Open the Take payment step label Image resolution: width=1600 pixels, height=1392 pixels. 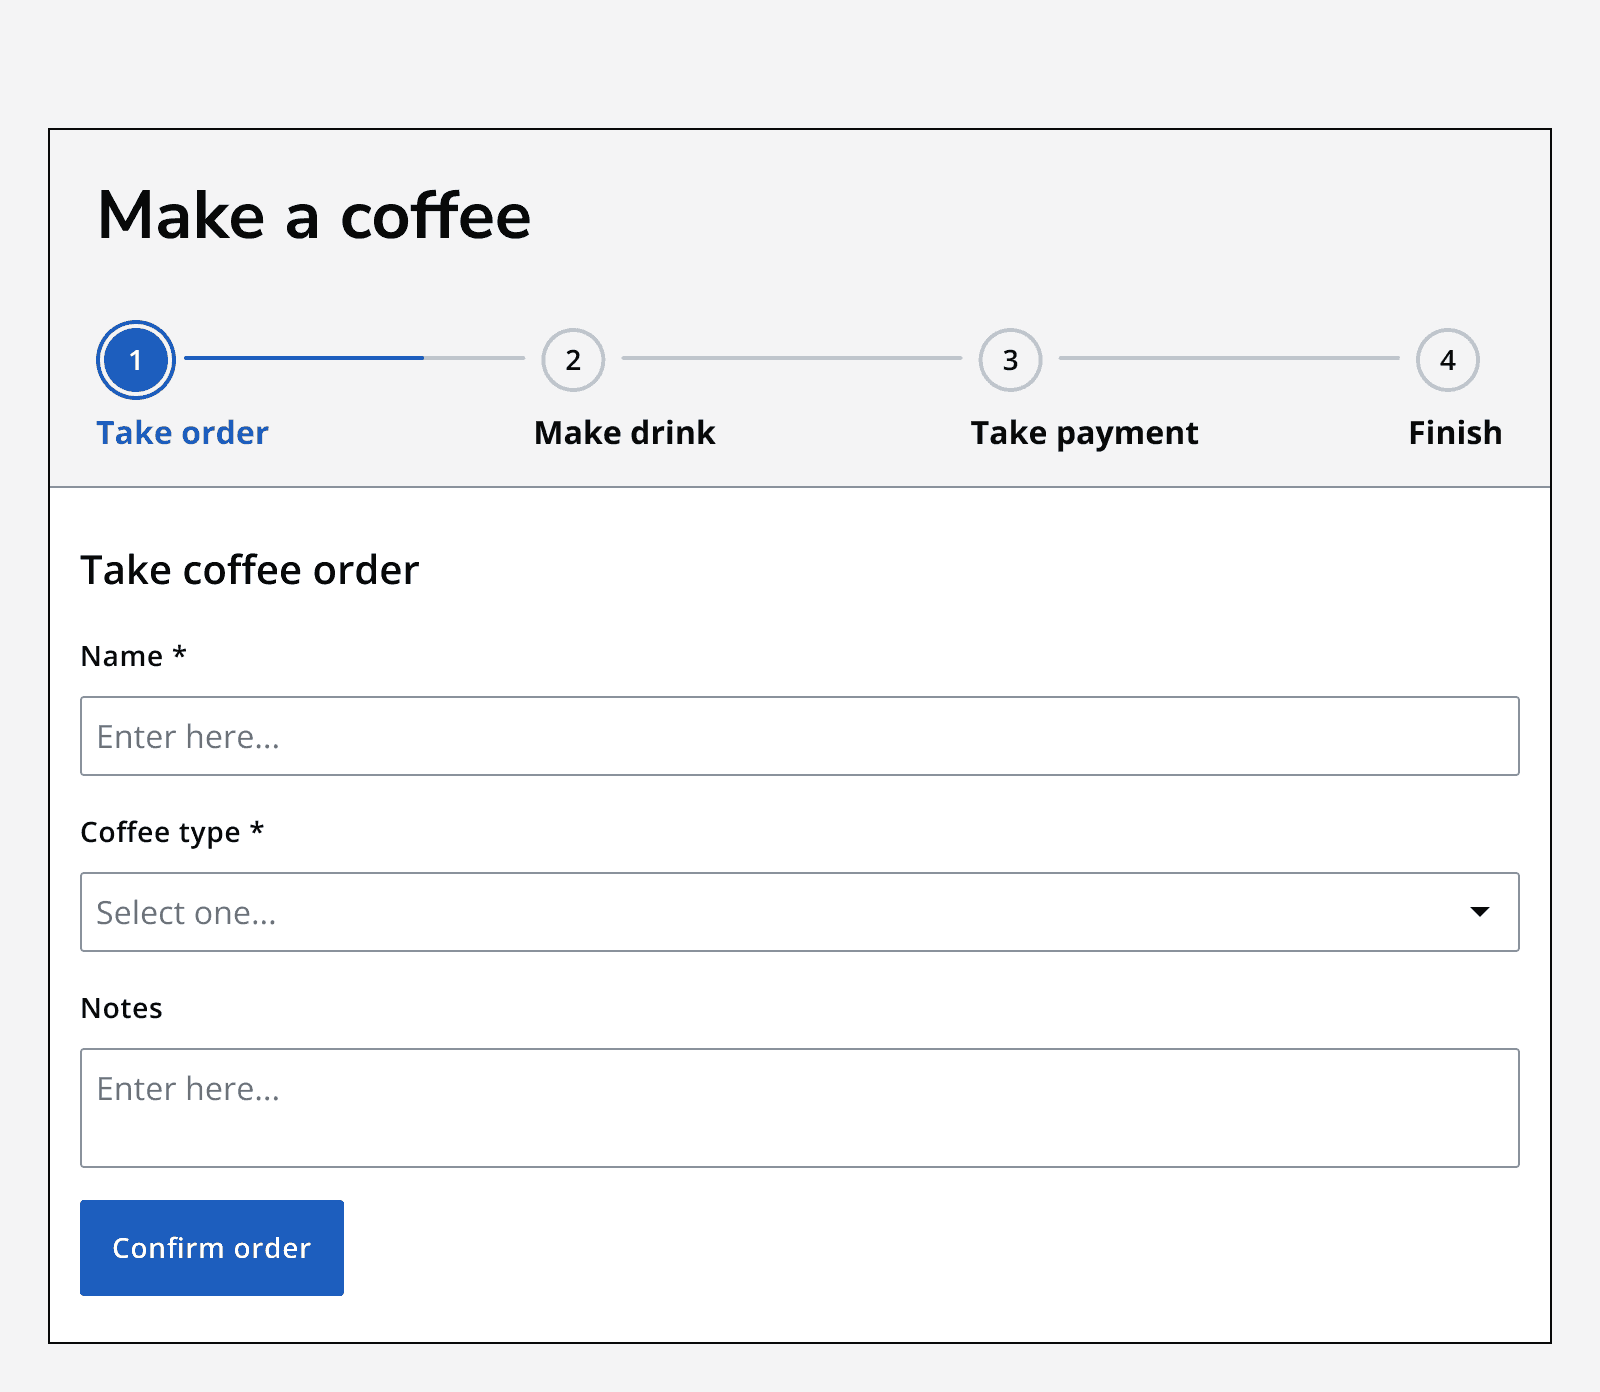pos(1084,433)
